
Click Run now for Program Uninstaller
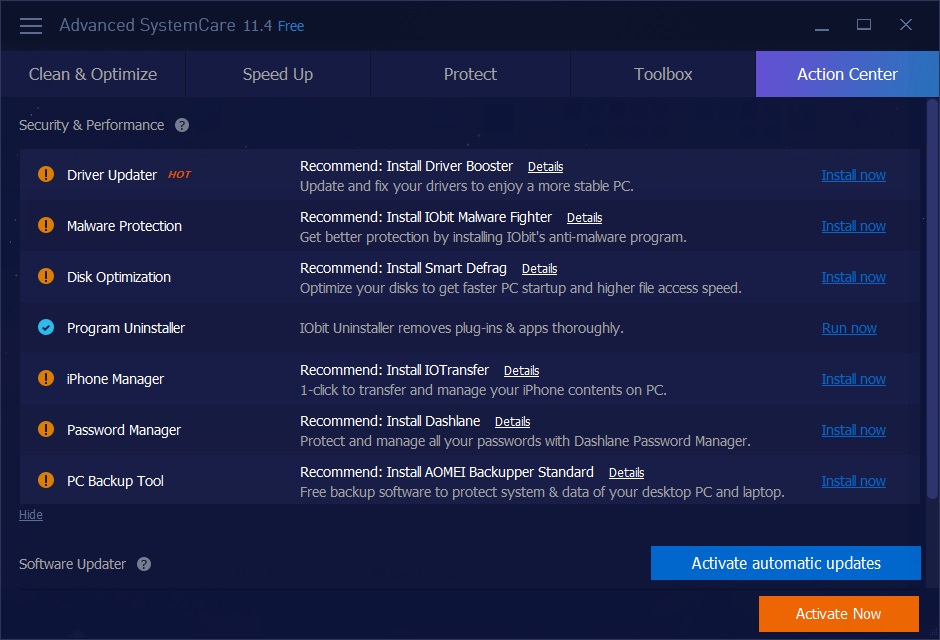pyautogui.click(x=849, y=328)
